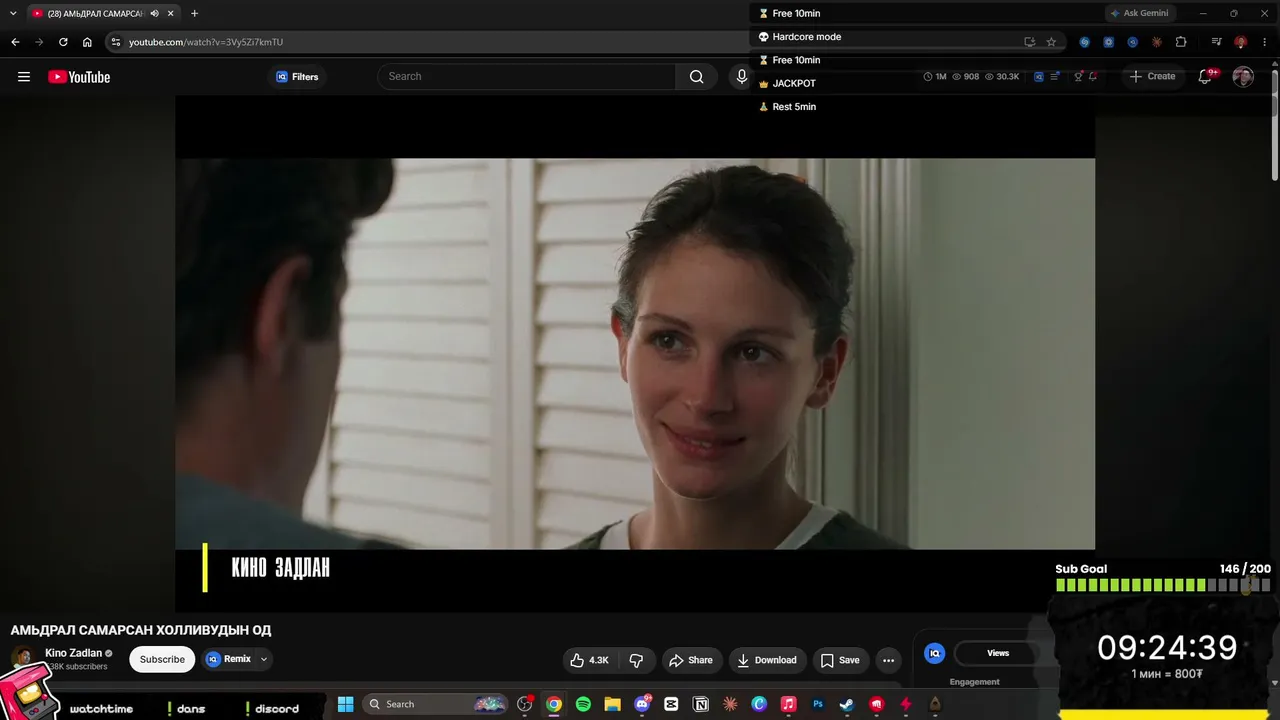Expand the Remix dropdown arrow
The image size is (1280, 720).
(x=264, y=659)
